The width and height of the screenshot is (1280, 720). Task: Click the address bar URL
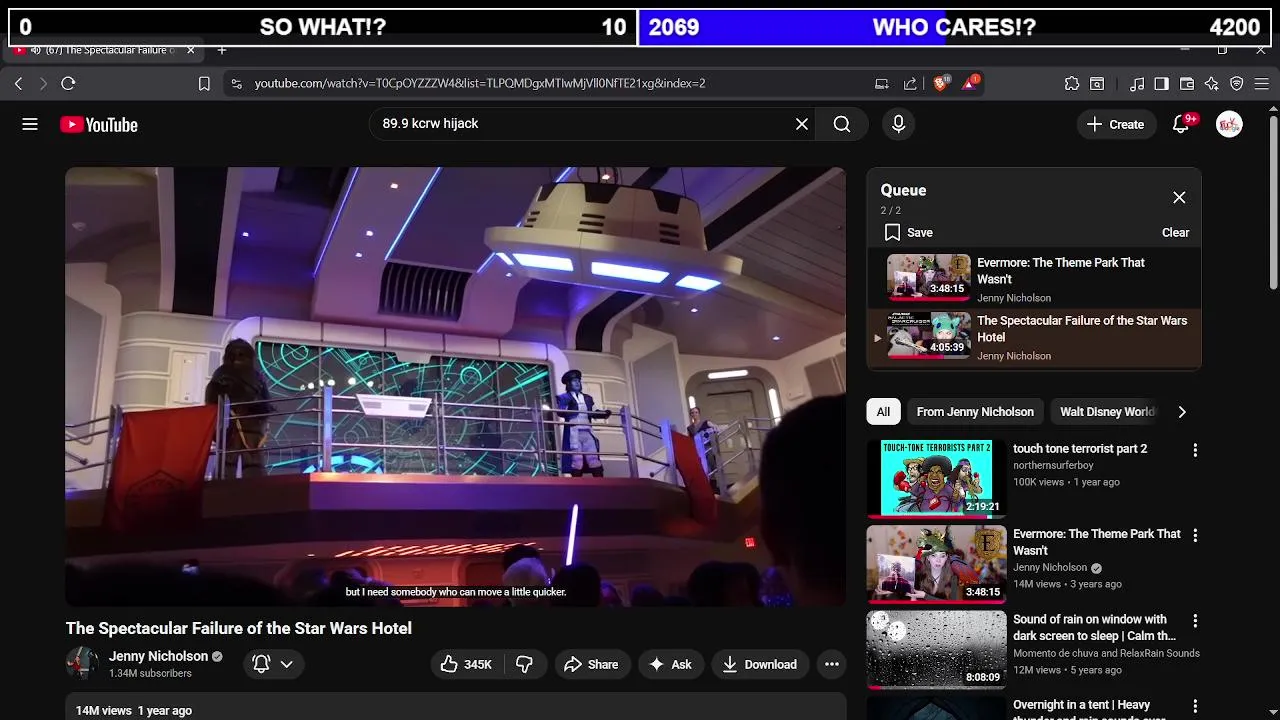tap(480, 83)
